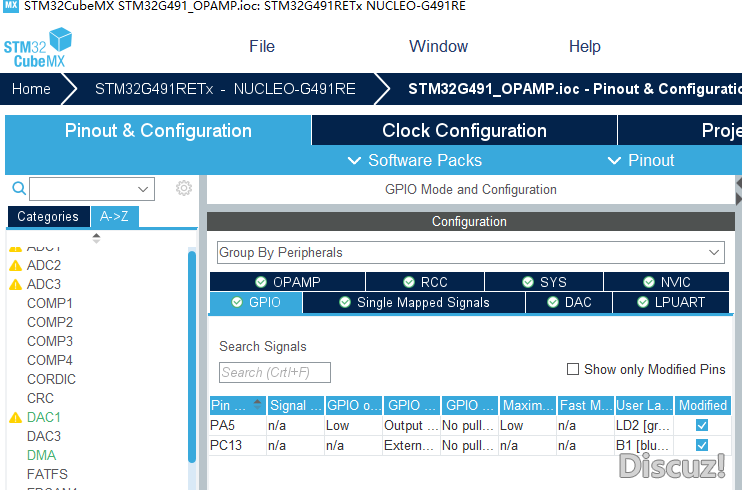Viewport: 742px width, 490px height.
Task: Open the Group By Peripherals dropdown
Action: (470, 252)
